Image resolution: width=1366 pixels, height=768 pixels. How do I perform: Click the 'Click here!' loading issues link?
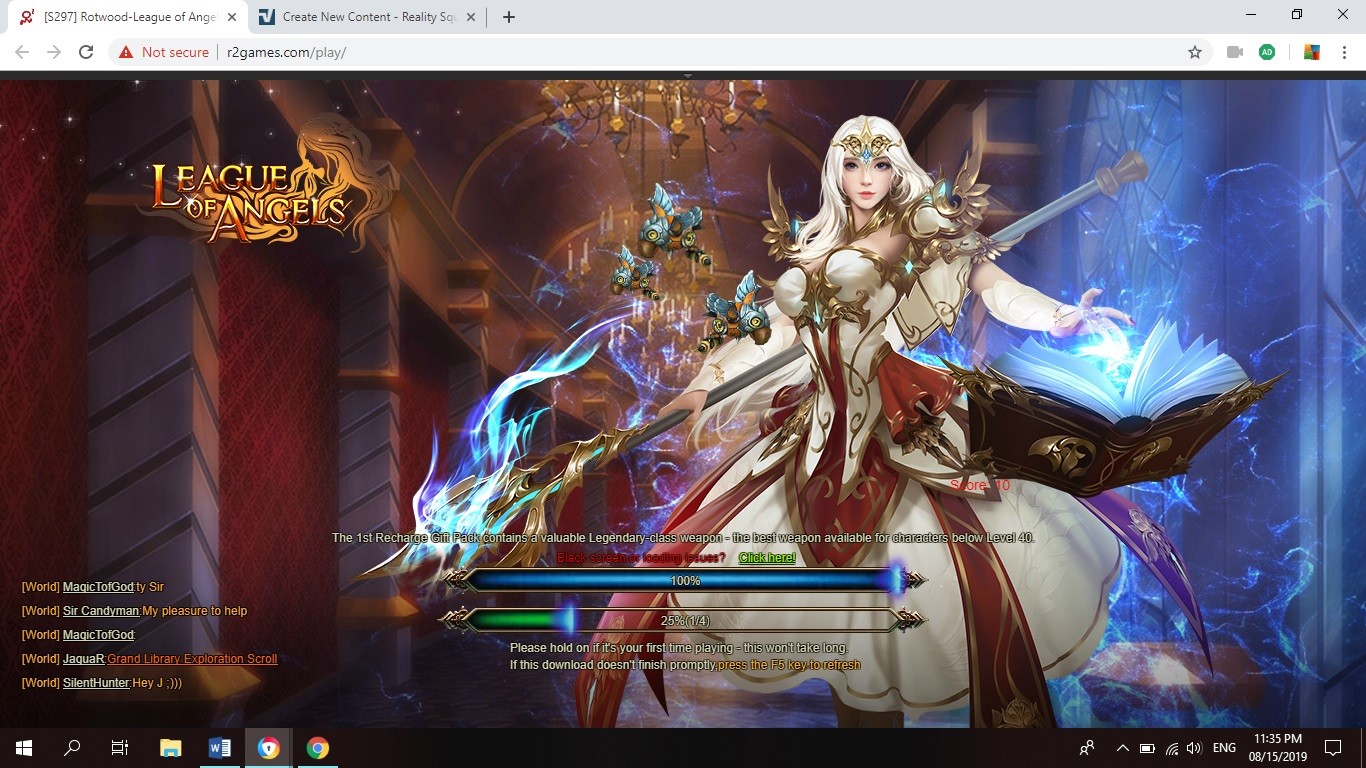click(x=767, y=558)
